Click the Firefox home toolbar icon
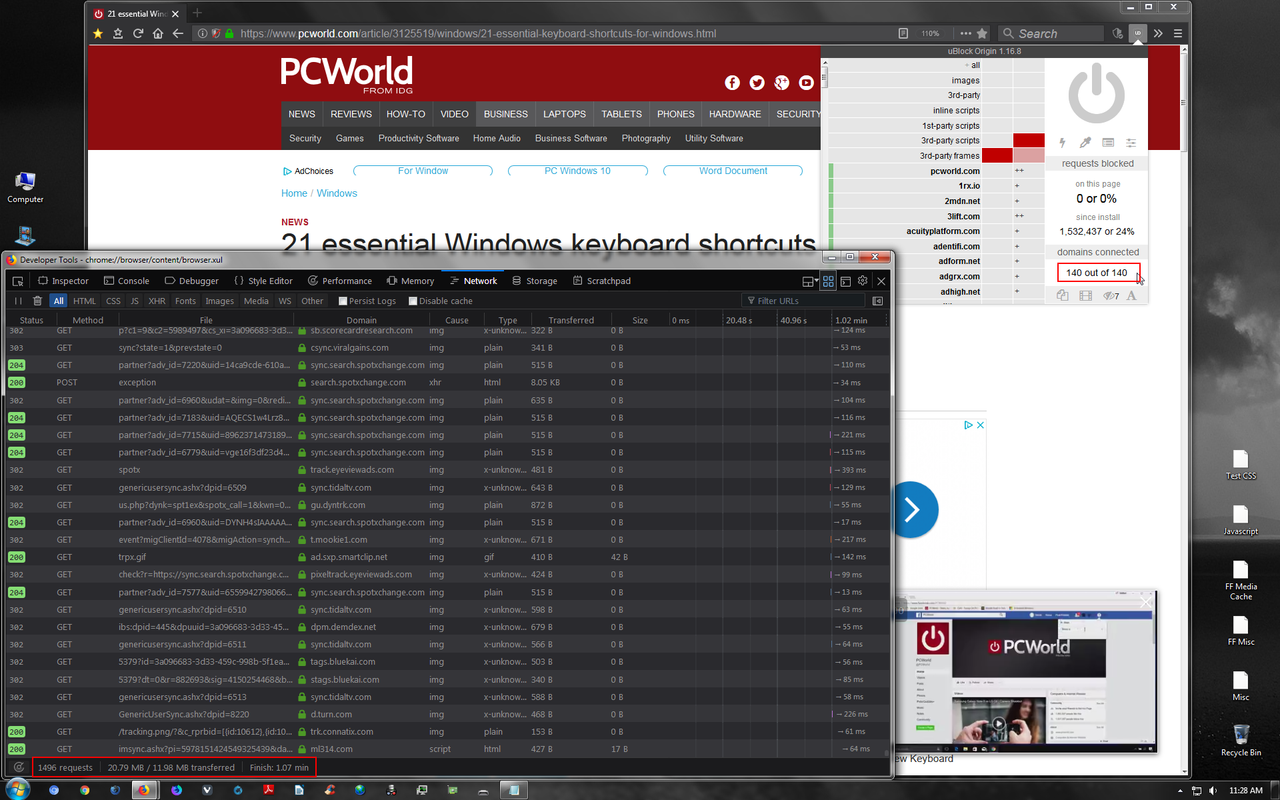The width and height of the screenshot is (1280, 800). click(158, 33)
